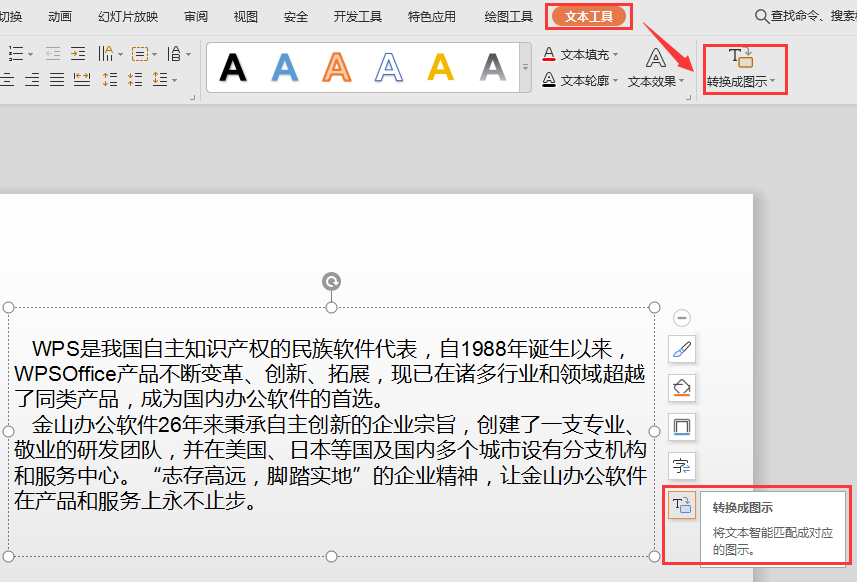Collapse the floating quick toolbar minus button
Screen dimensions: 857x582
coord(682,318)
